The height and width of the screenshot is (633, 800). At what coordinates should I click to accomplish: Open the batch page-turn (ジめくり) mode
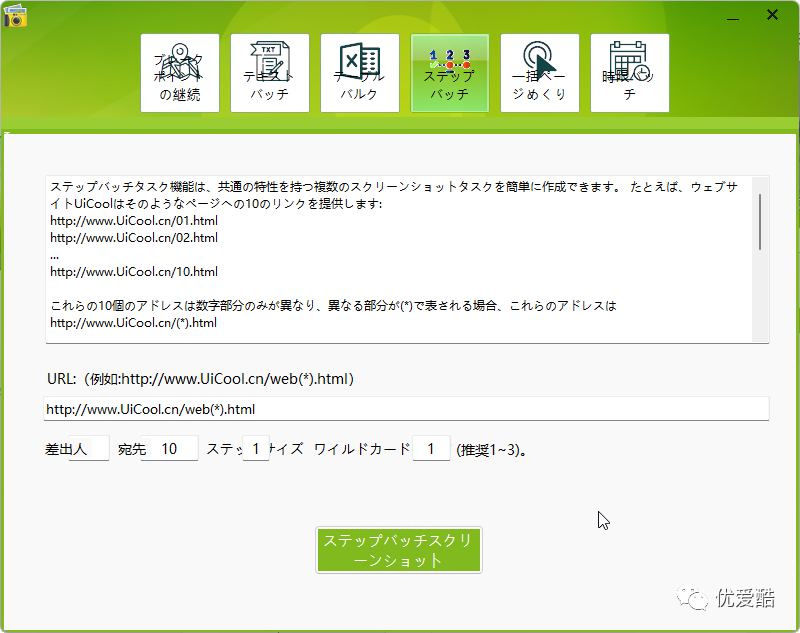point(540,73)
